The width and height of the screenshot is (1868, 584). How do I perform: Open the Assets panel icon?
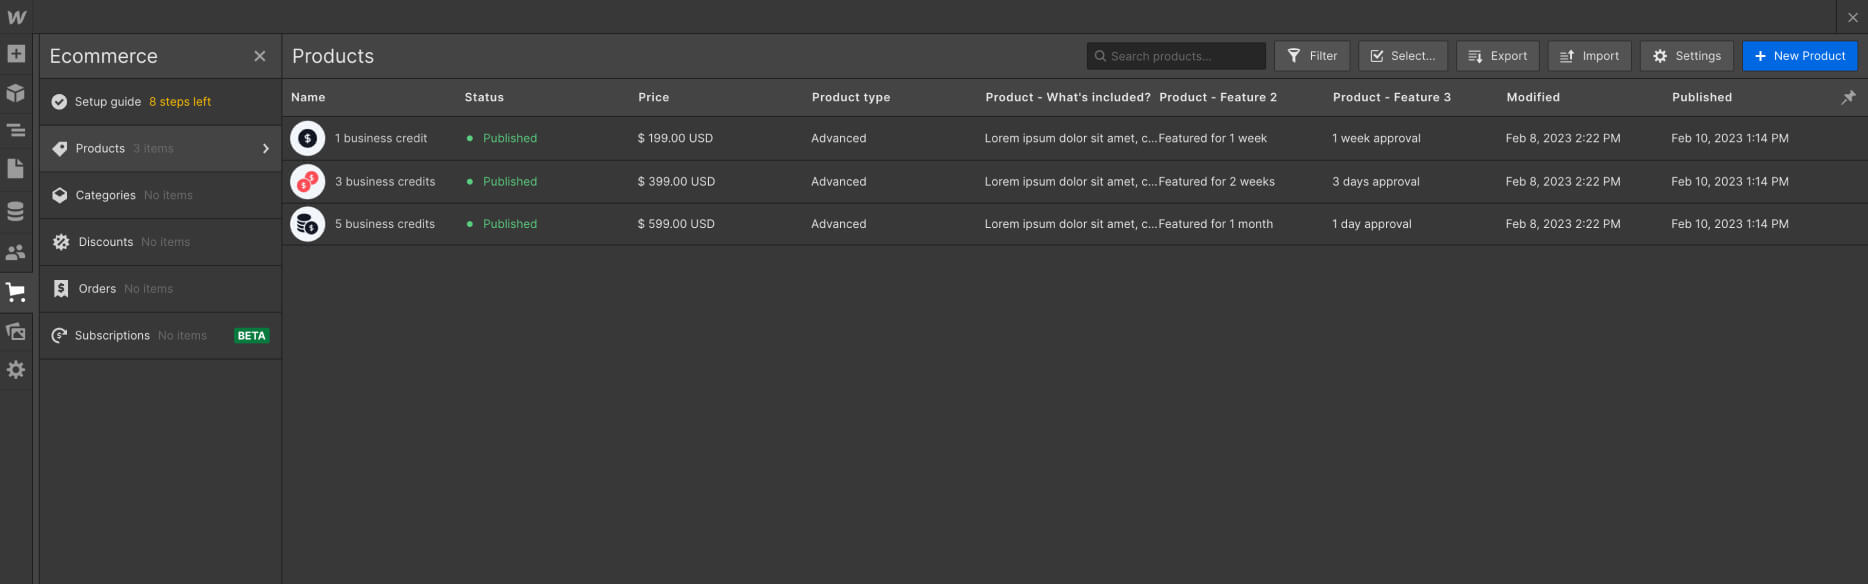16,331
